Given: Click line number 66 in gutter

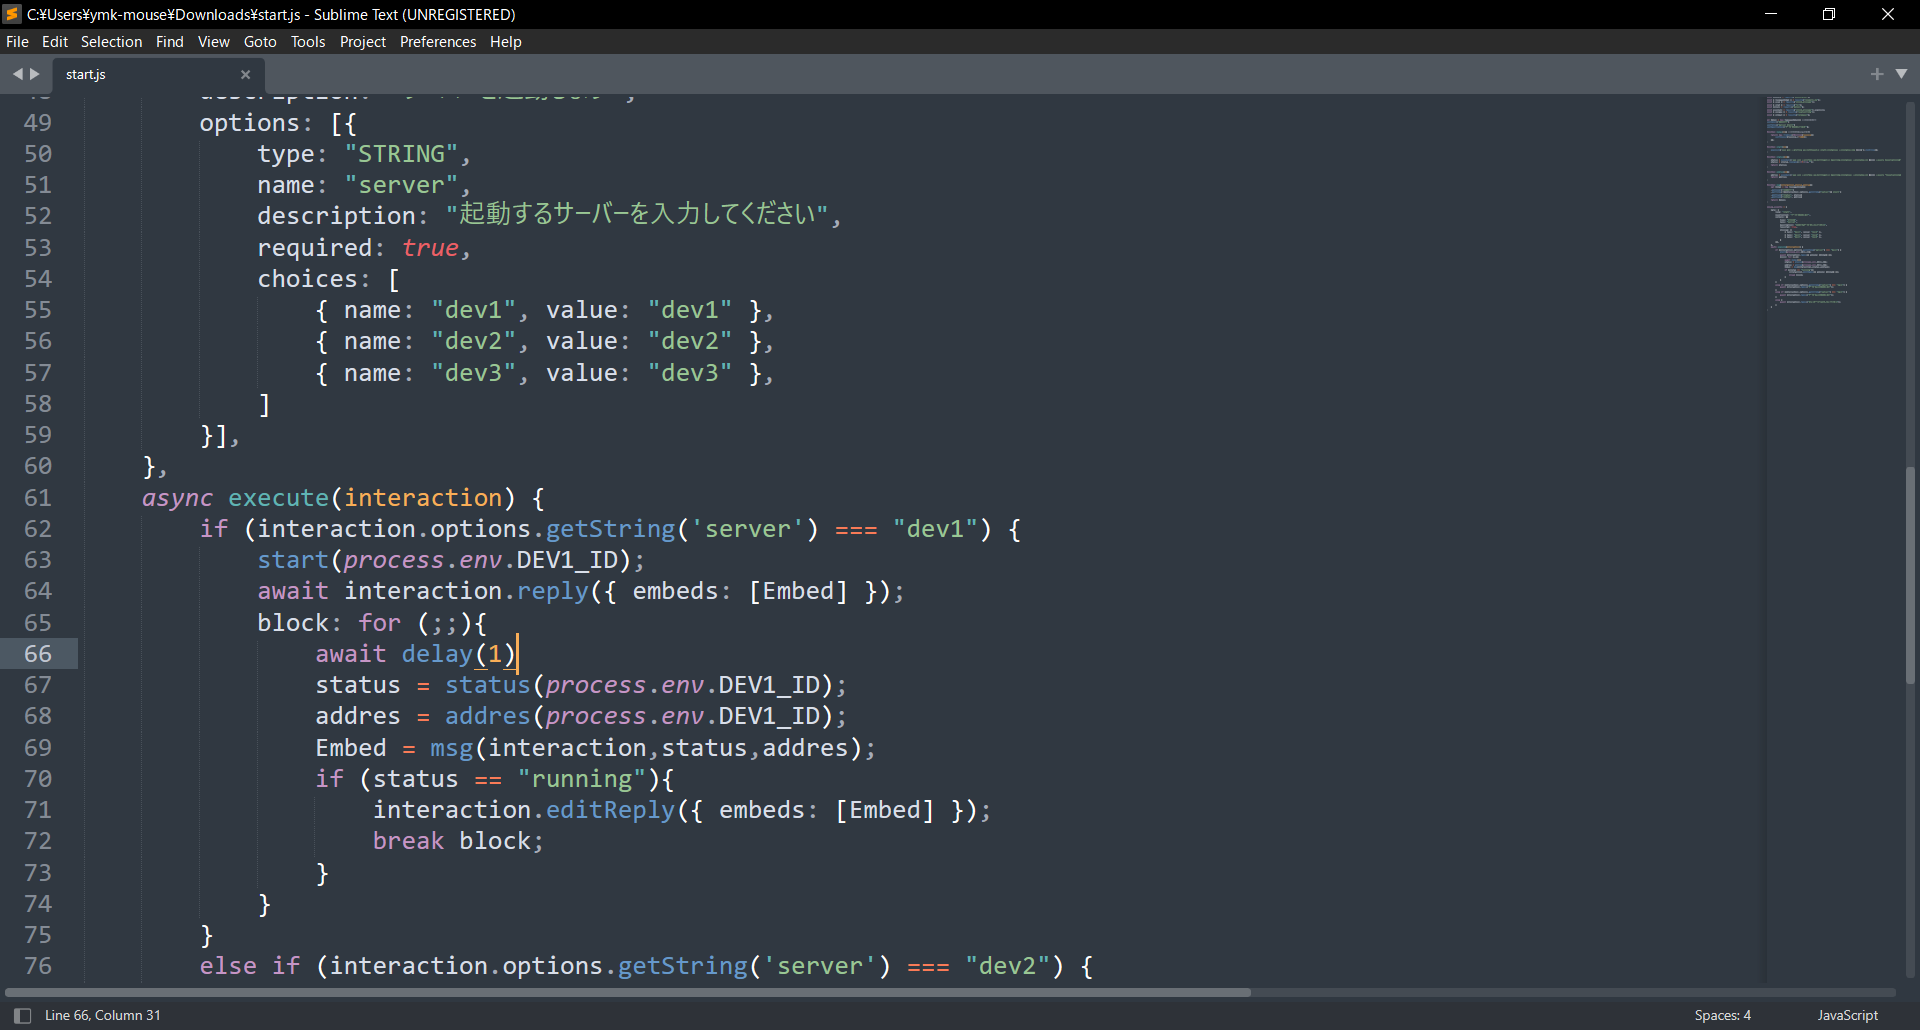Looking at the screenshot, I should point(38,654).
